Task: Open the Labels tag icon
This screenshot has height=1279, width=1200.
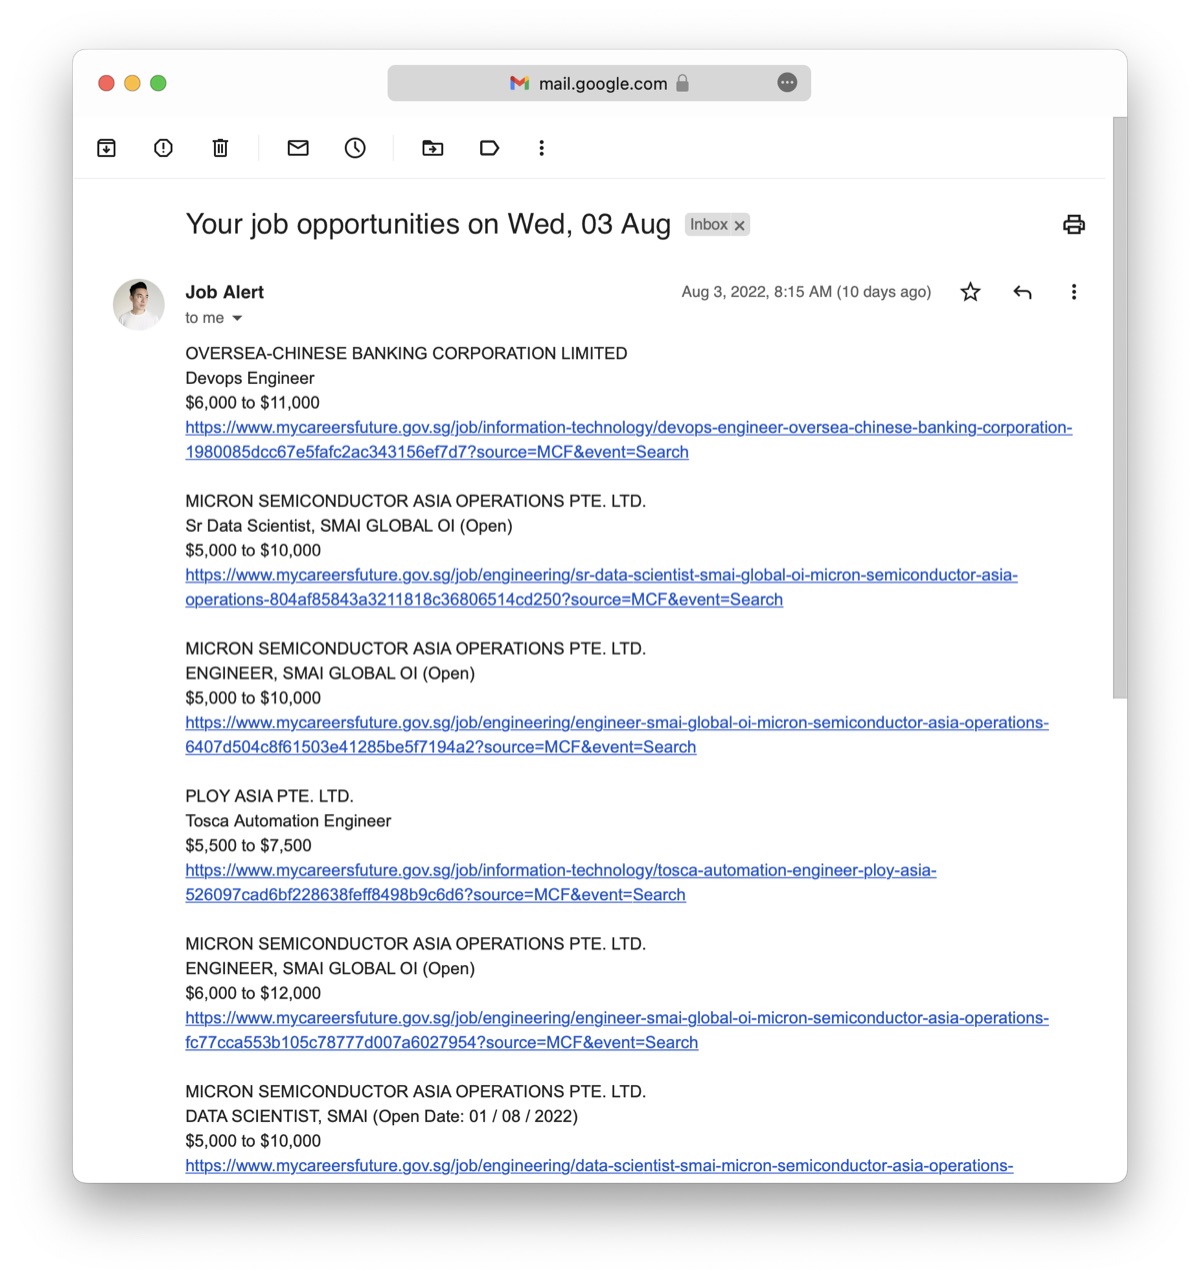Action: coord(489,148)
